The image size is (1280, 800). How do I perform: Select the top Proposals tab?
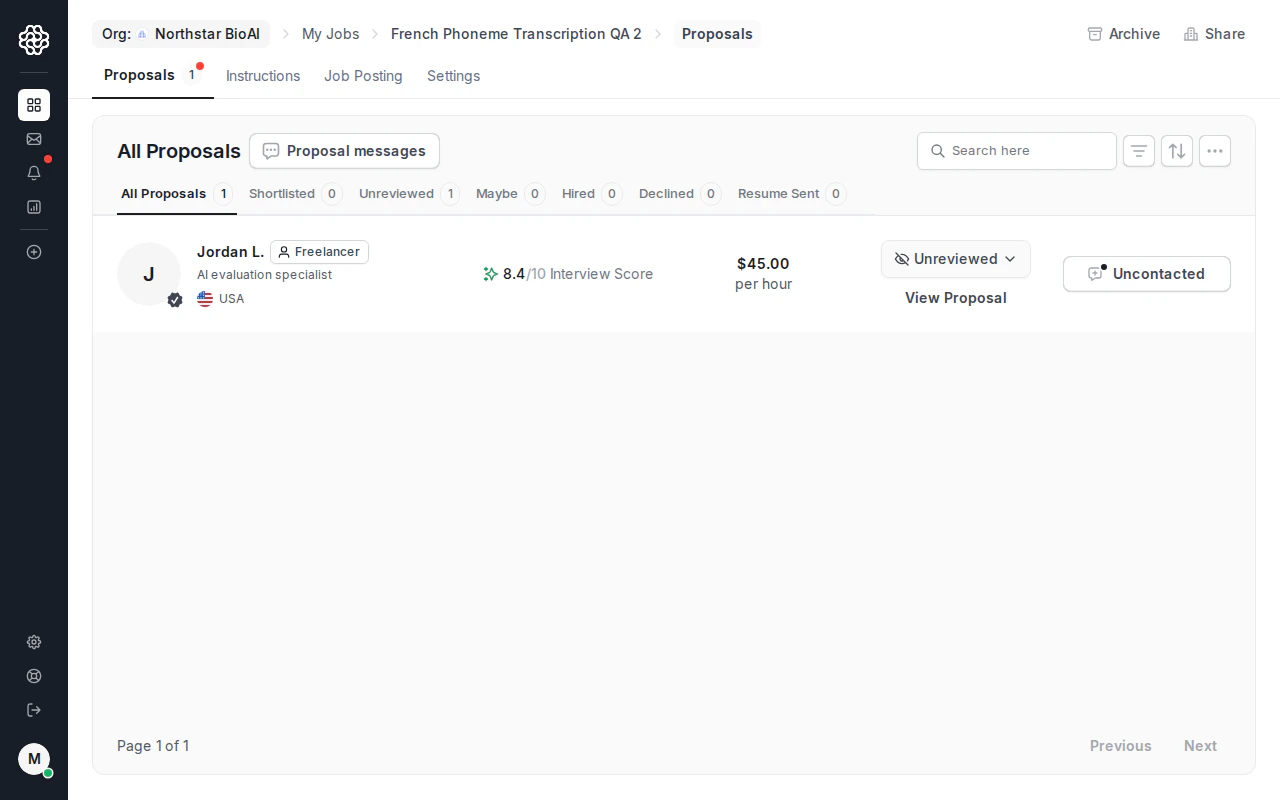152,76
